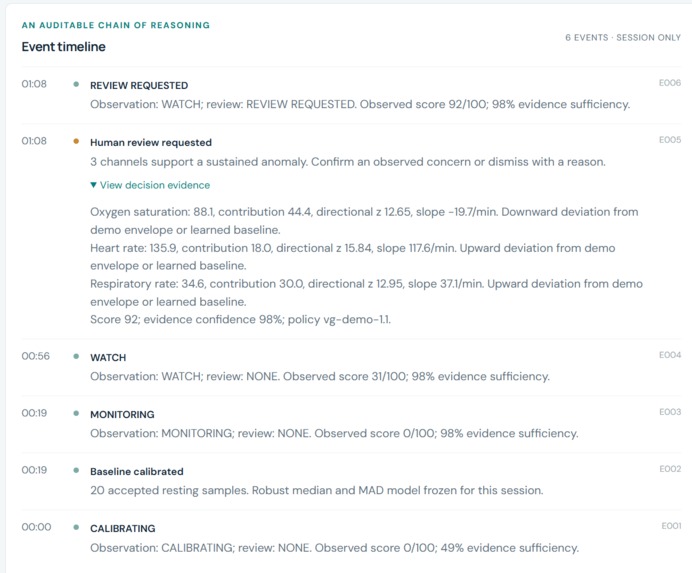The image size is (692, 573).
Task: Click the 00:19 timestamp of Baseline calibrated
Action: [x=34, y=470]
